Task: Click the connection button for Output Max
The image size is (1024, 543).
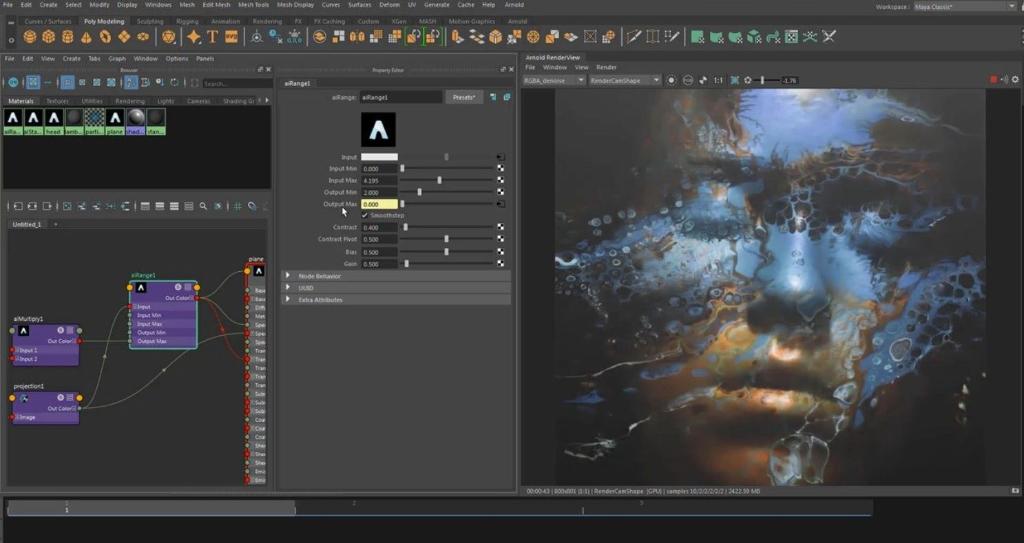Action: pos(500,204)
